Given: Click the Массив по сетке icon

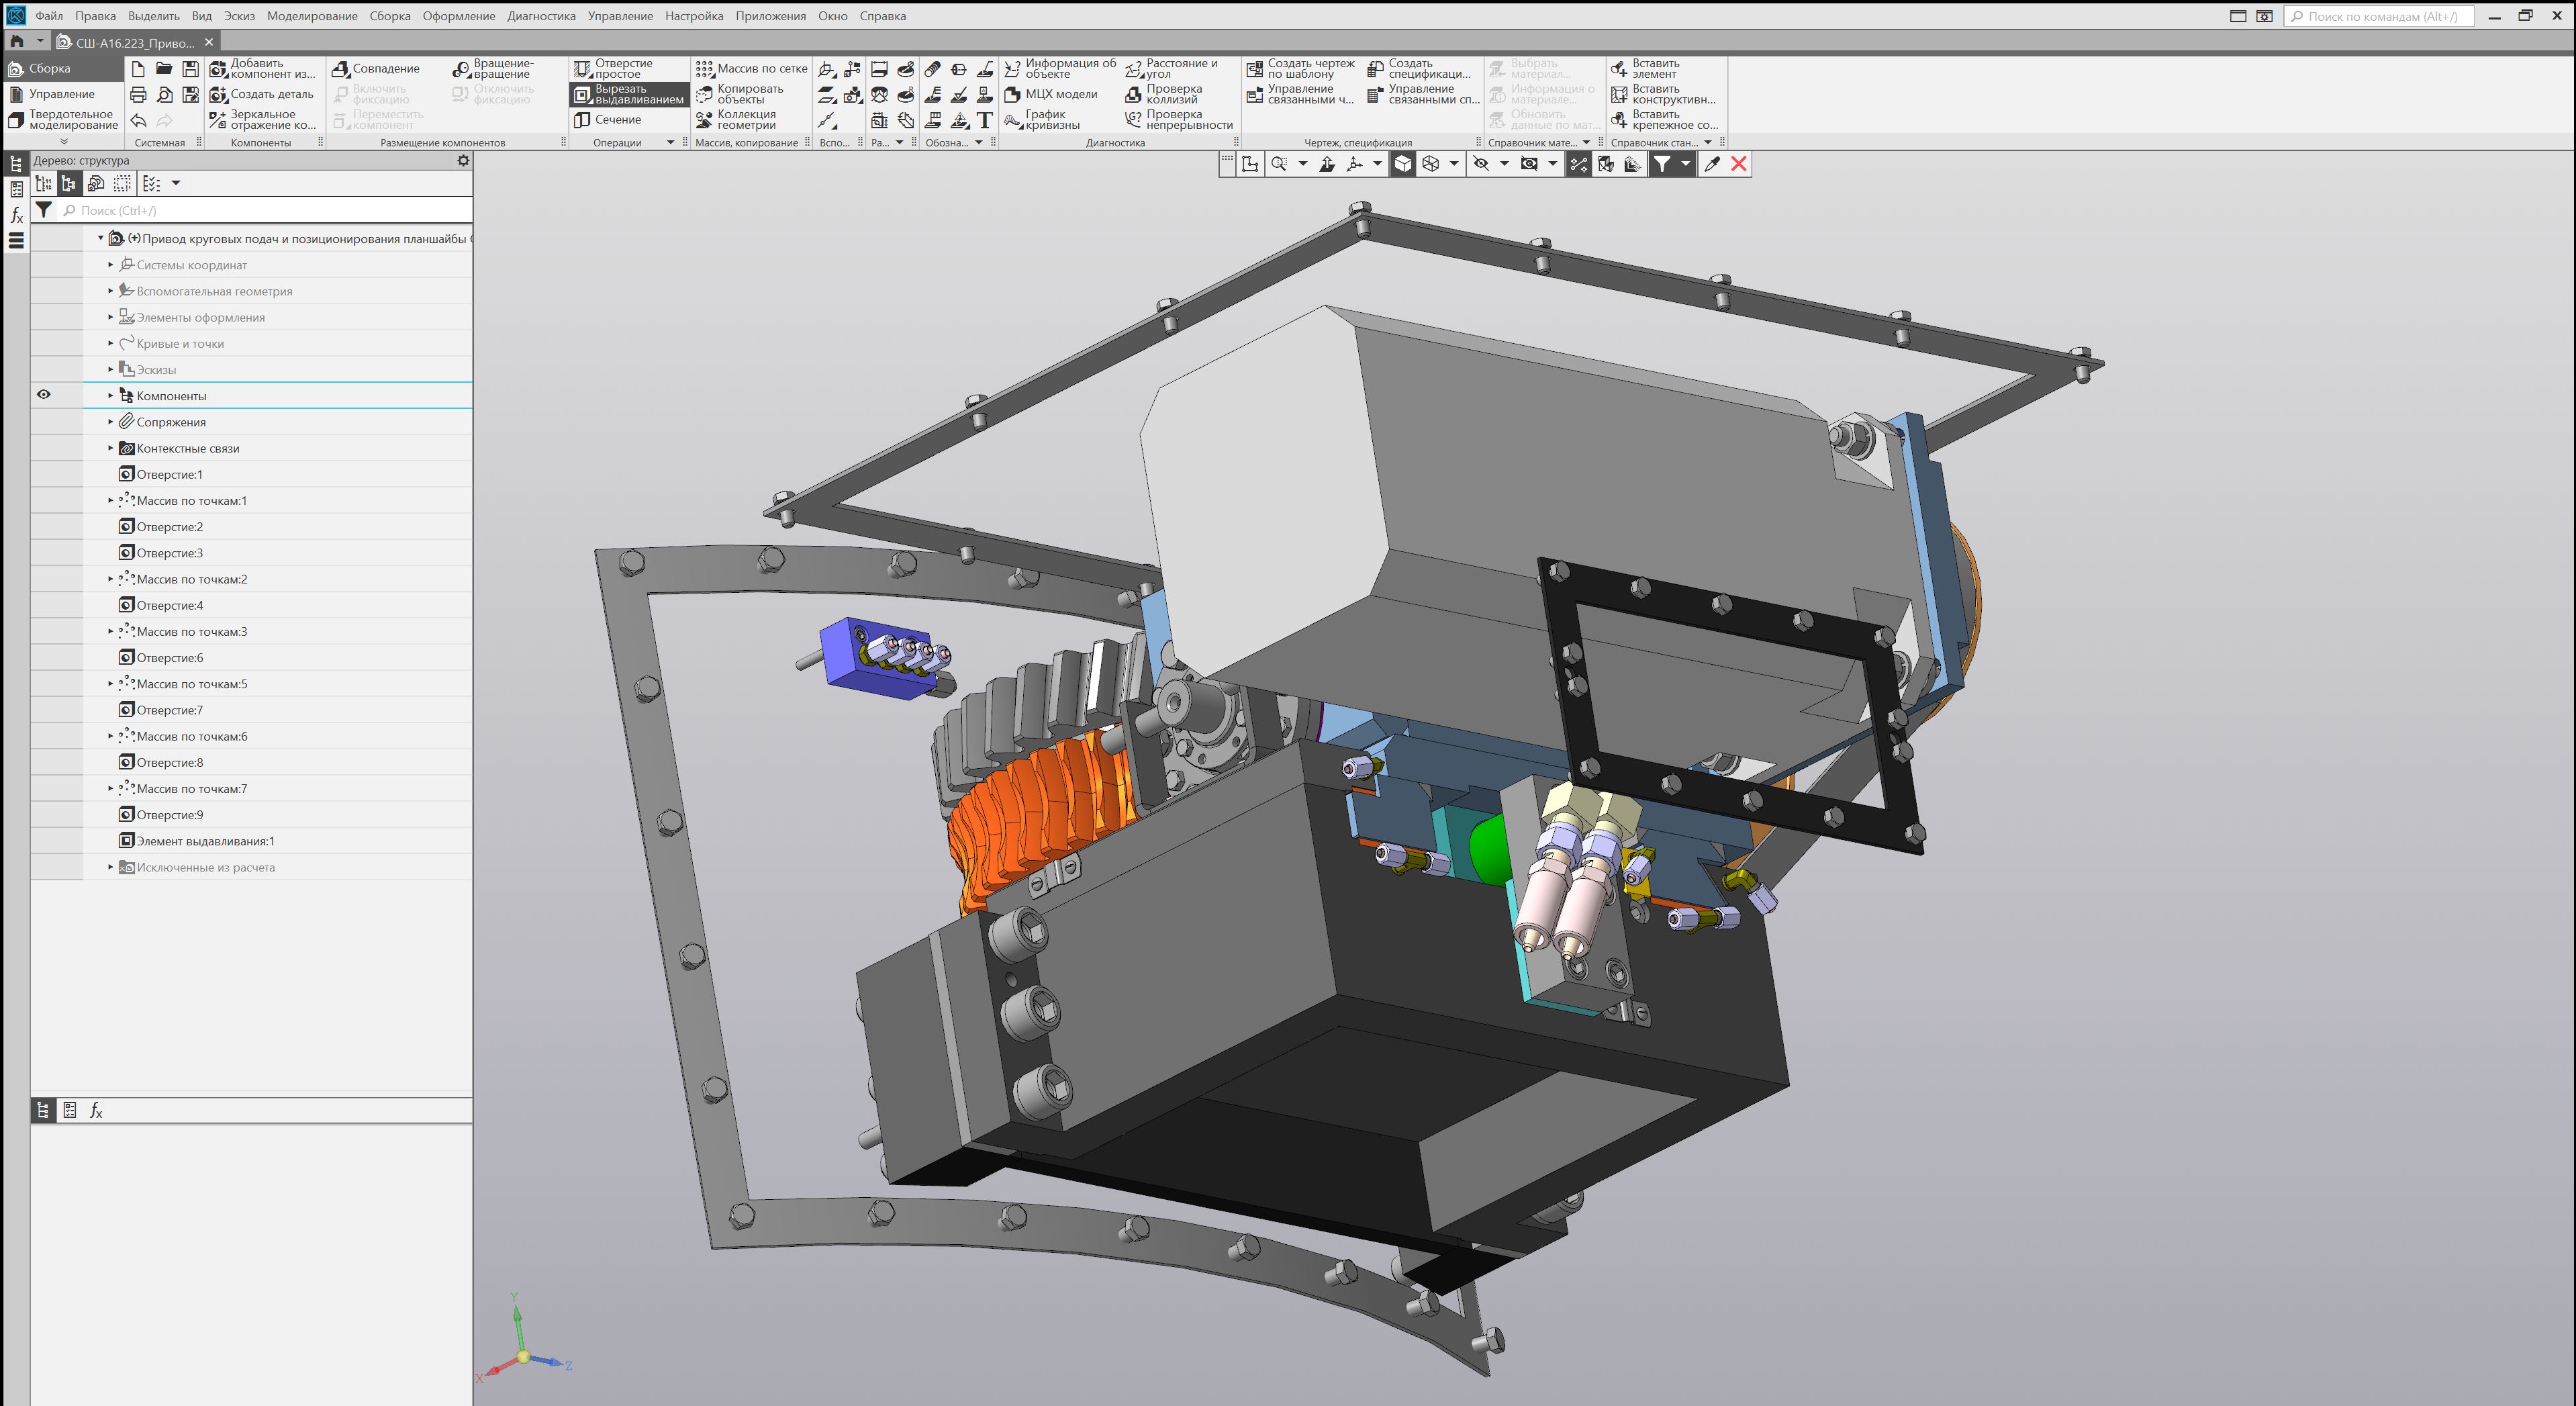Looking at the screenshot, I should click(x=705, y=69).
